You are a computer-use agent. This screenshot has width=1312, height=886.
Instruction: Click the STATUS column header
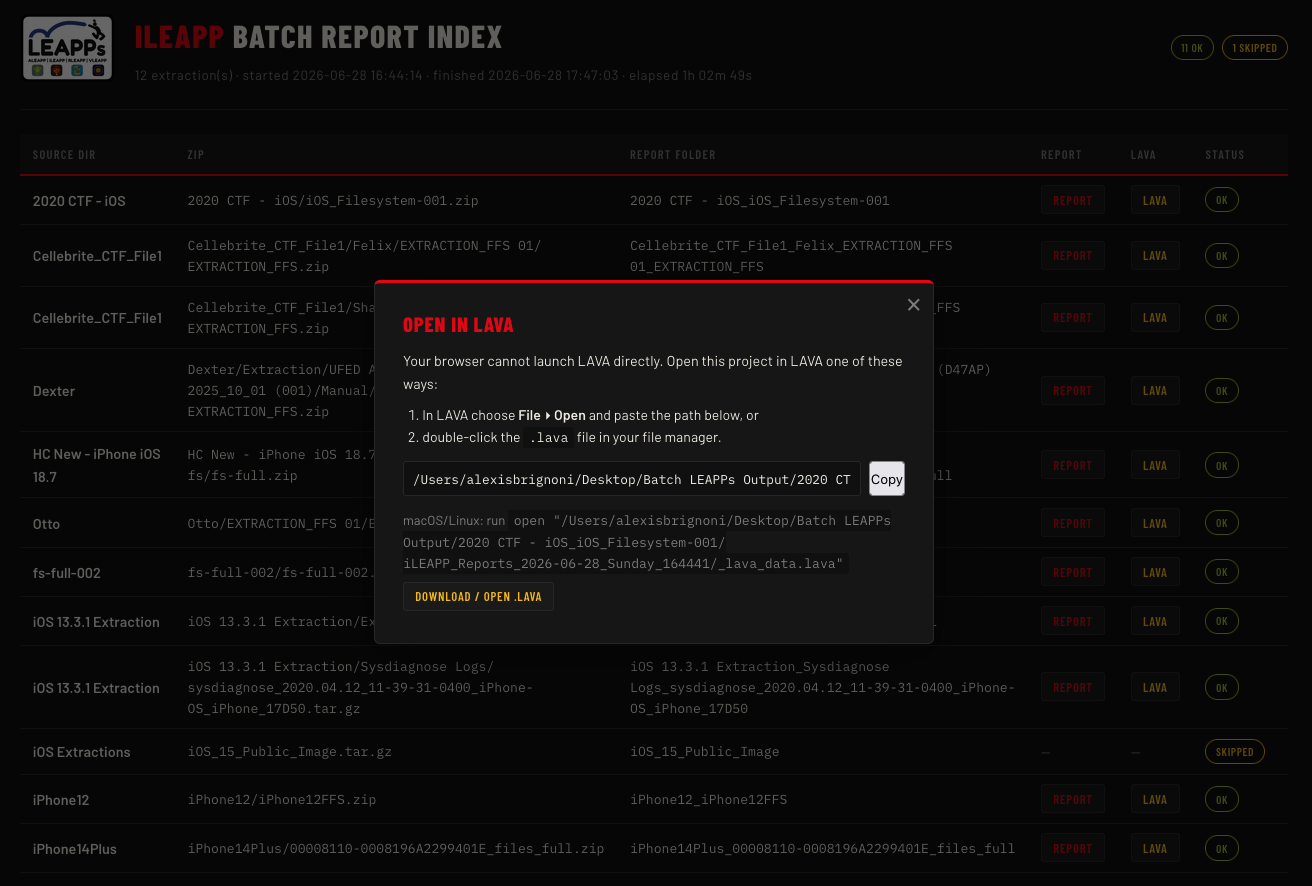coord(1225,155)
